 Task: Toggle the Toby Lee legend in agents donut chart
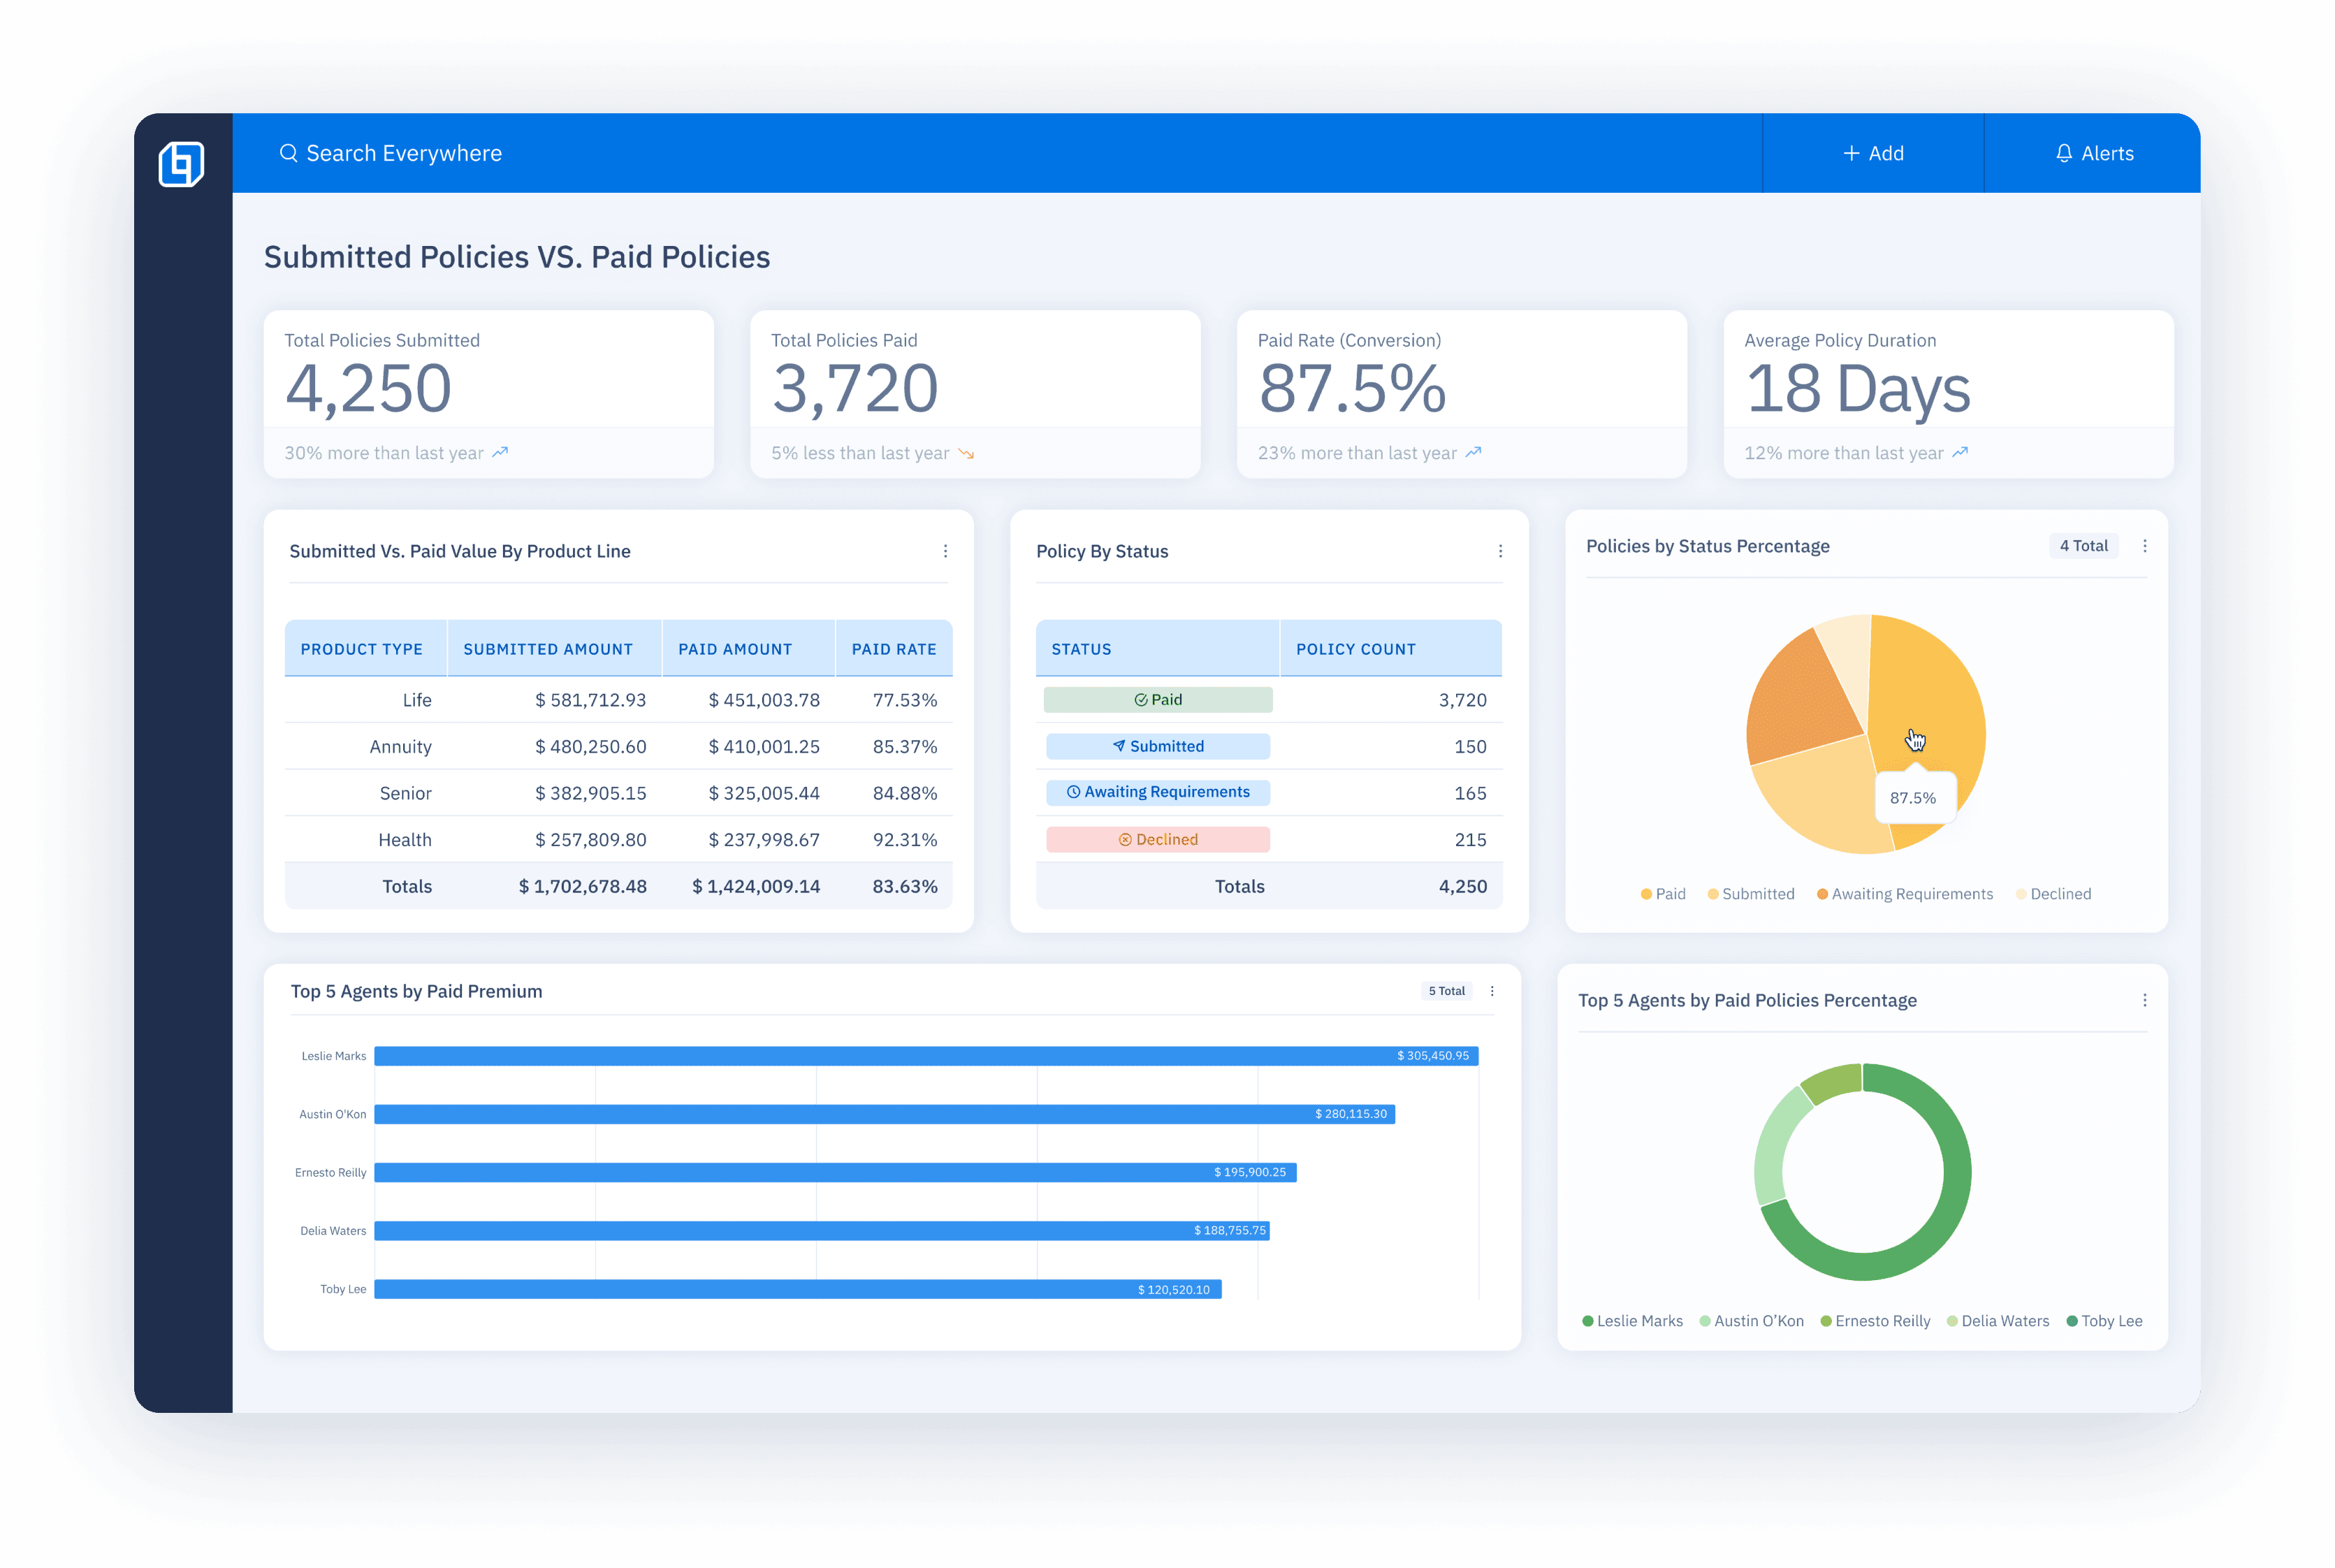coord(2104,1320)
